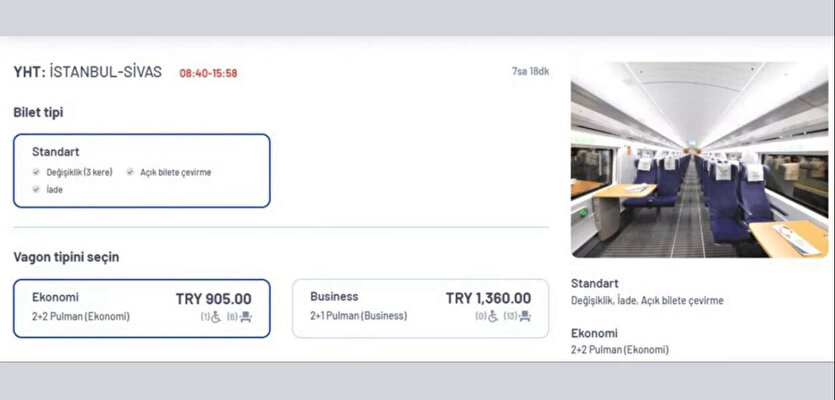Click the İade checkmark icon
The image size is (835, 400).
click(x=36, y=189)
